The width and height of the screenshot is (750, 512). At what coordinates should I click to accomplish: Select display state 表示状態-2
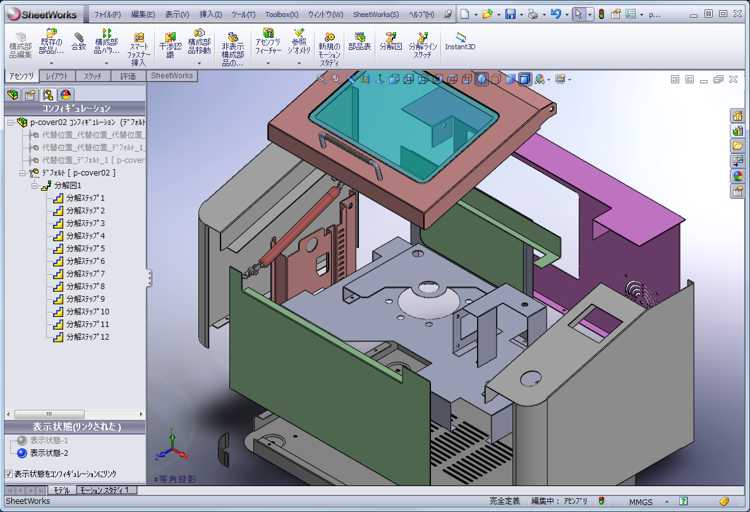tap(22, 453)
